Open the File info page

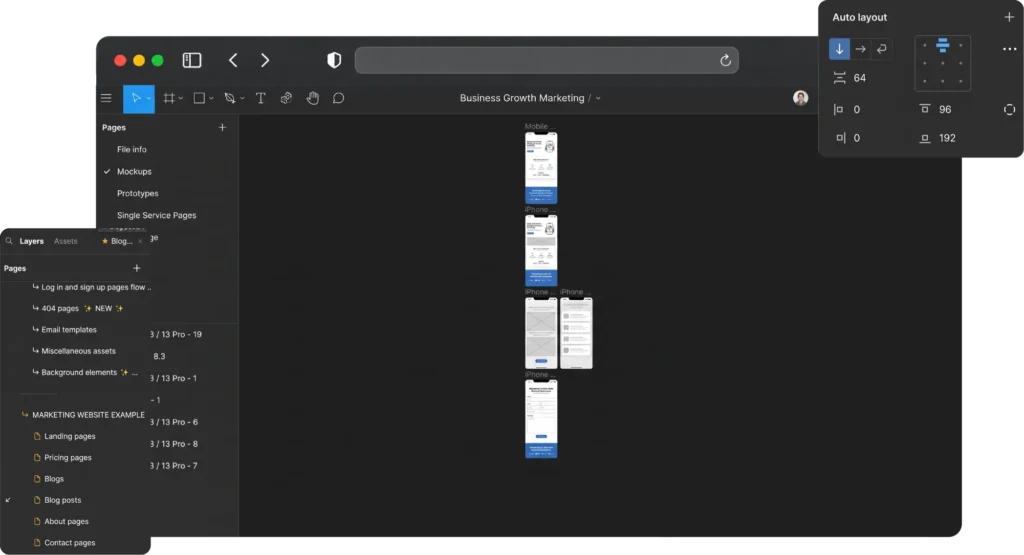point(131,150)
